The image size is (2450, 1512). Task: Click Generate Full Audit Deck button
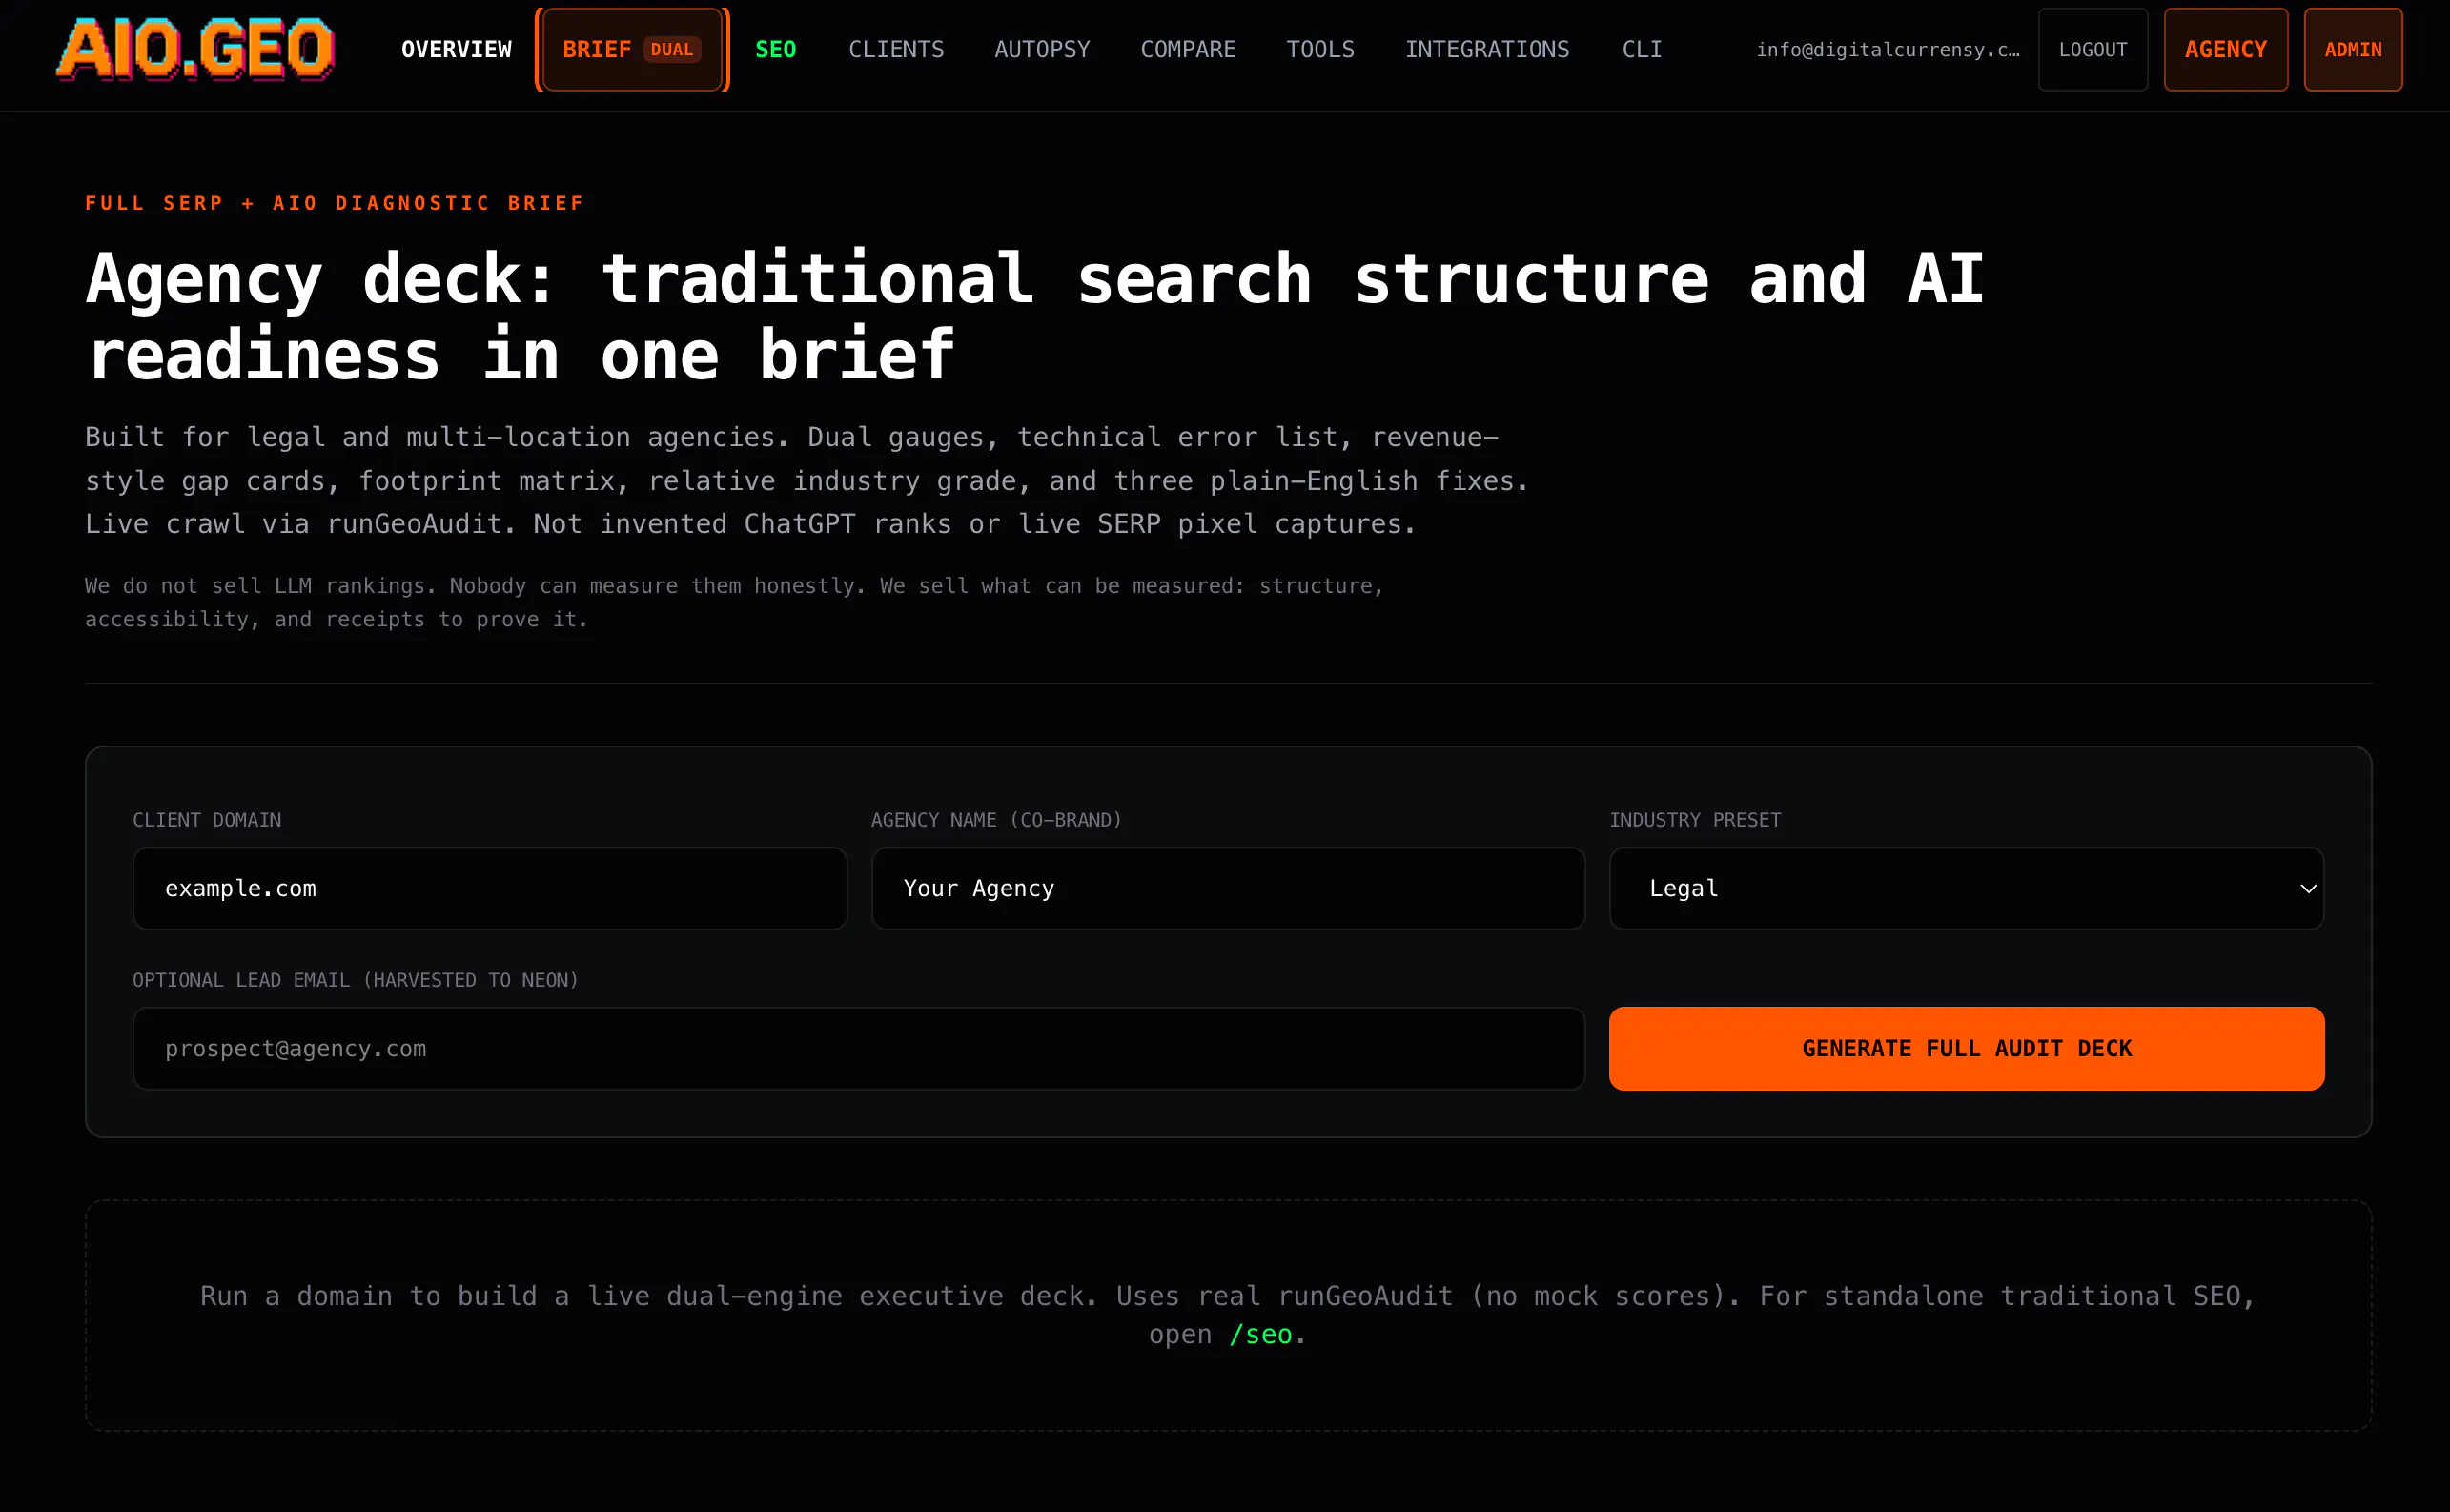point(1966,1048)
